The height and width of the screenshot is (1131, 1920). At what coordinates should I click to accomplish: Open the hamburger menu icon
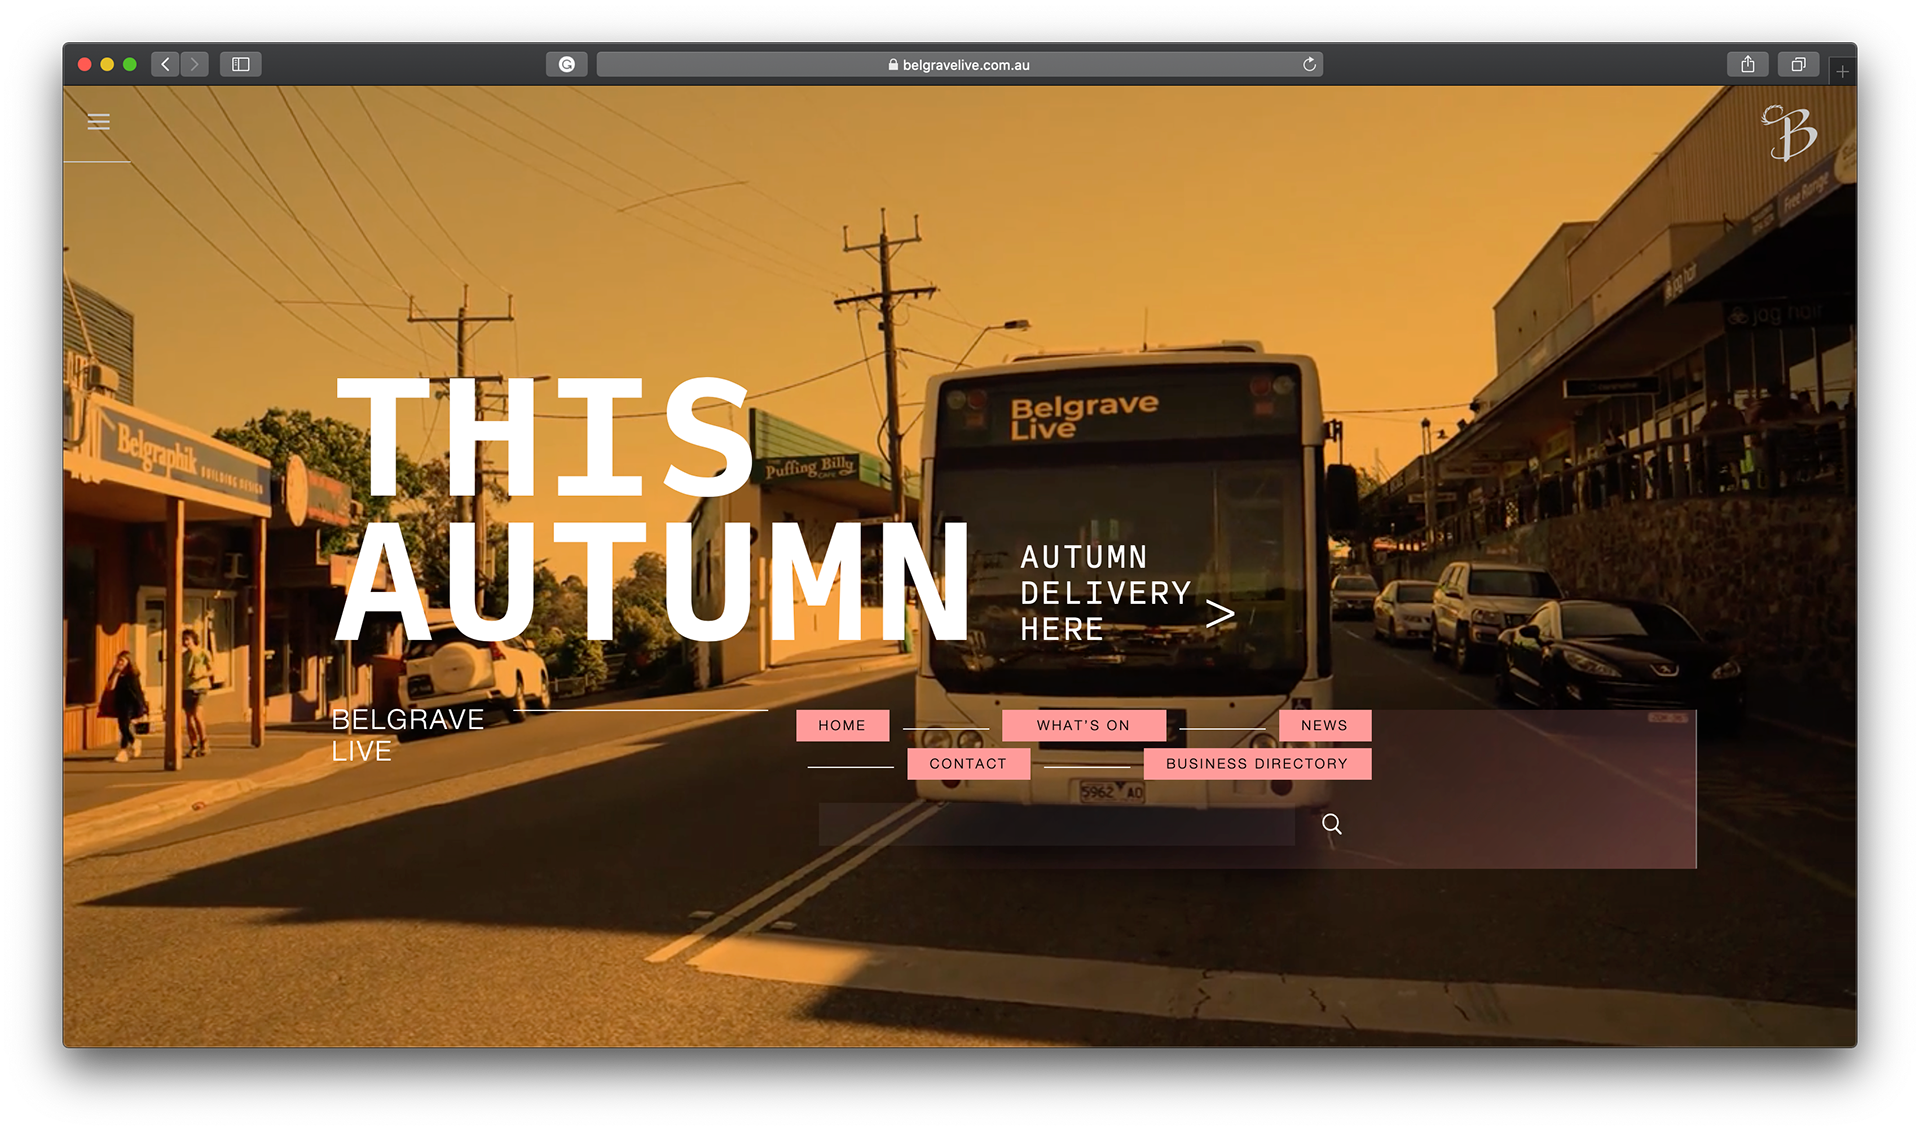click(x=98, y=122)
